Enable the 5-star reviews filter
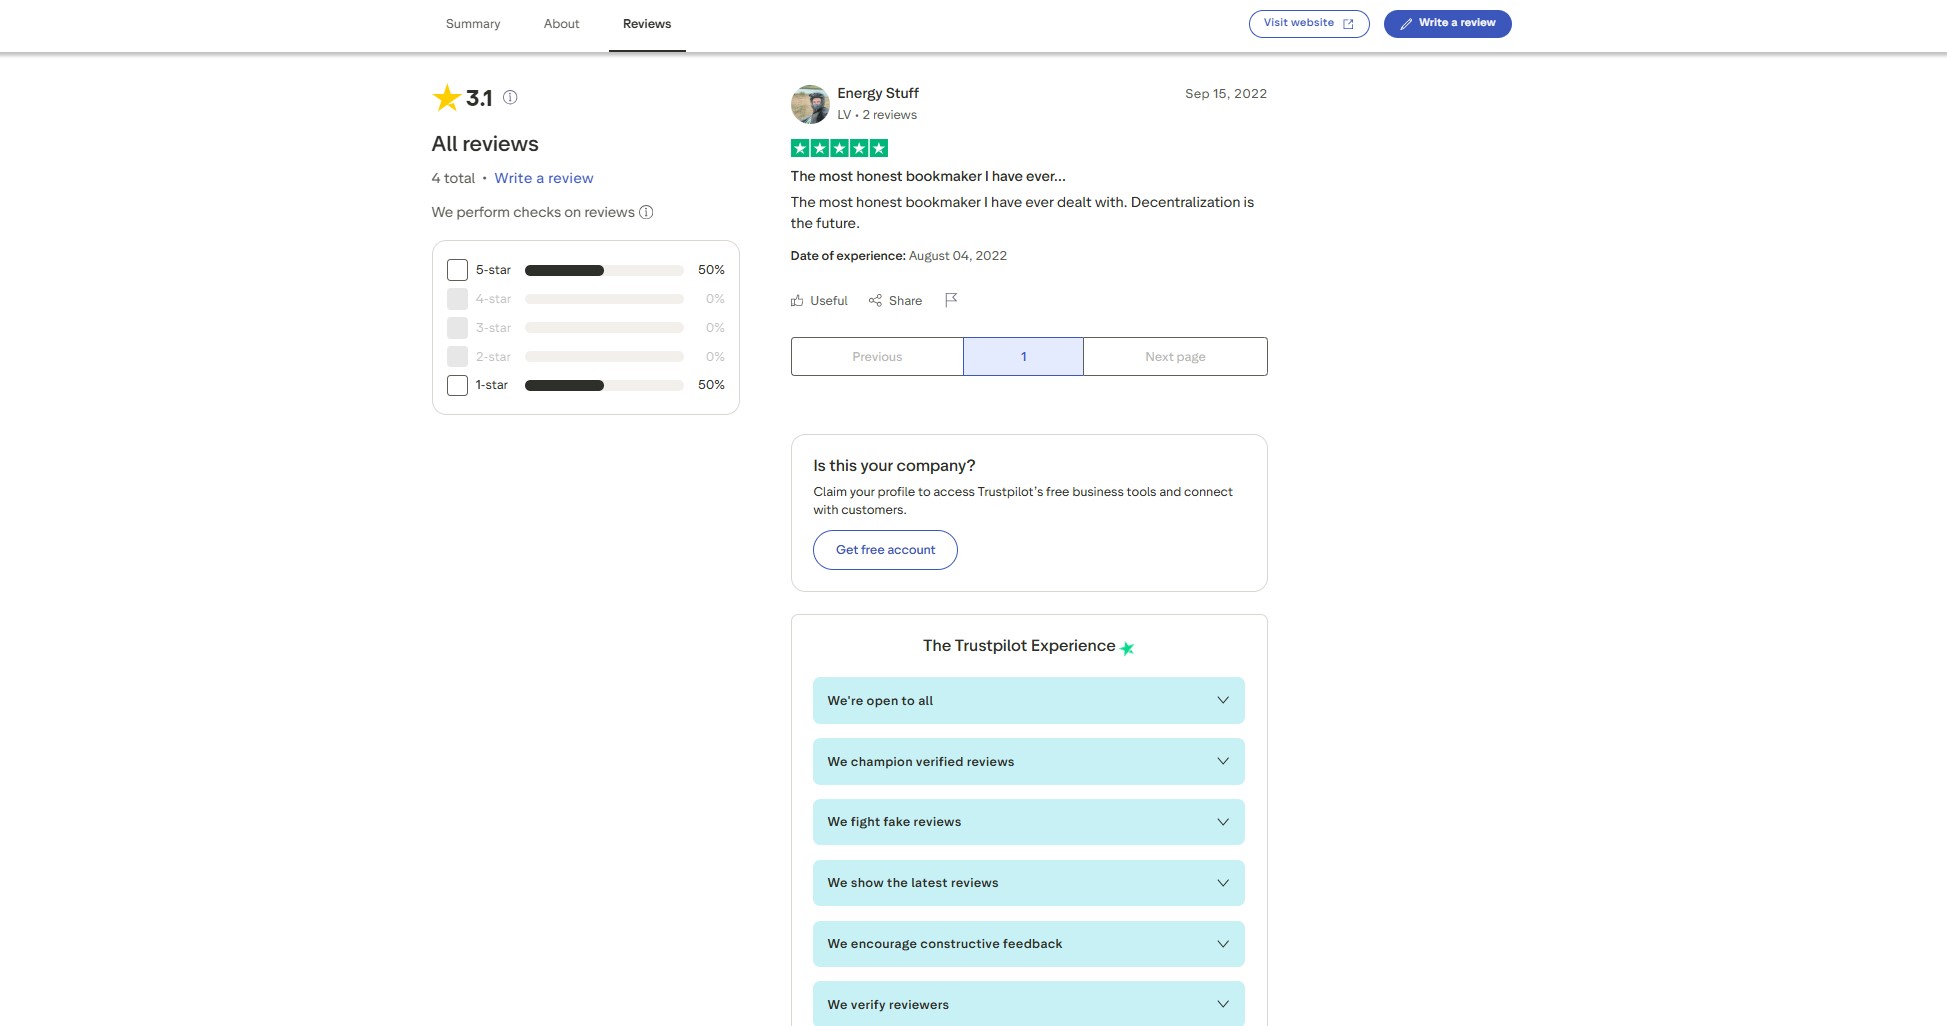This screenshot has width=1947, height=1026. click(457, 269)
